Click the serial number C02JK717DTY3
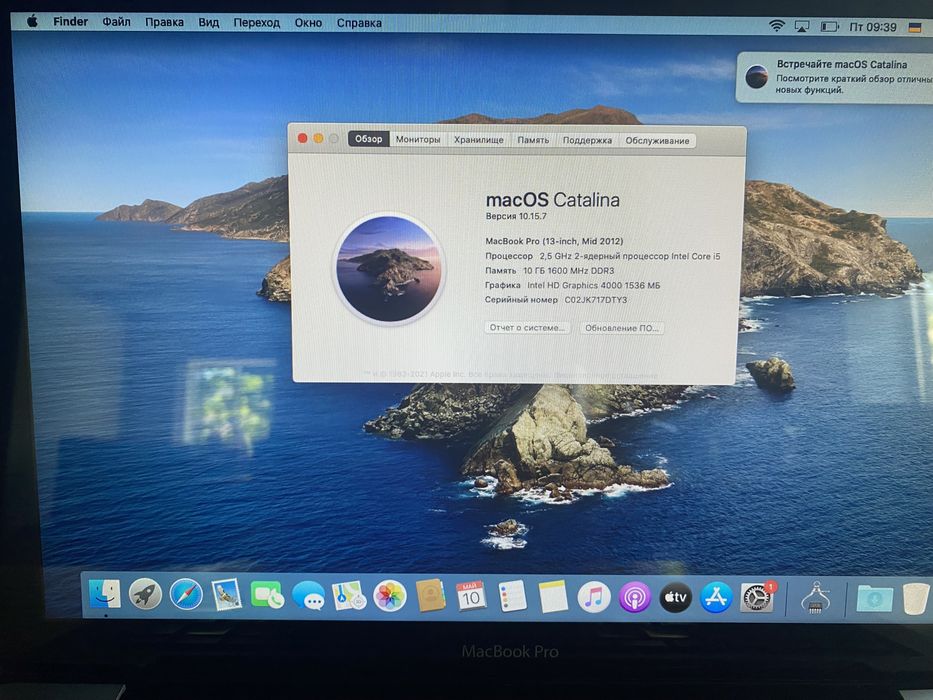 (x=596, y=300)
